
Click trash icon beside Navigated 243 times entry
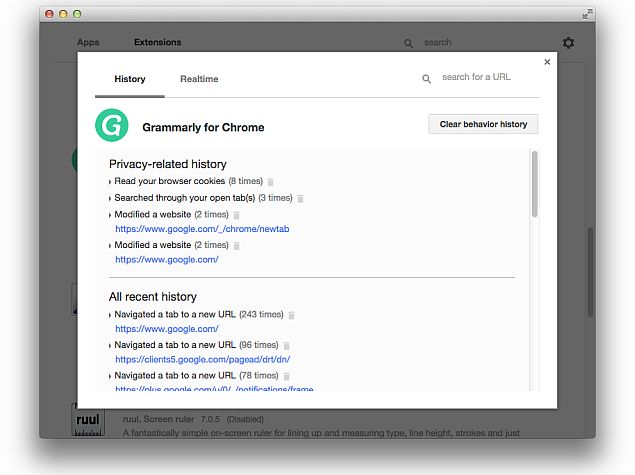point(292,315)
